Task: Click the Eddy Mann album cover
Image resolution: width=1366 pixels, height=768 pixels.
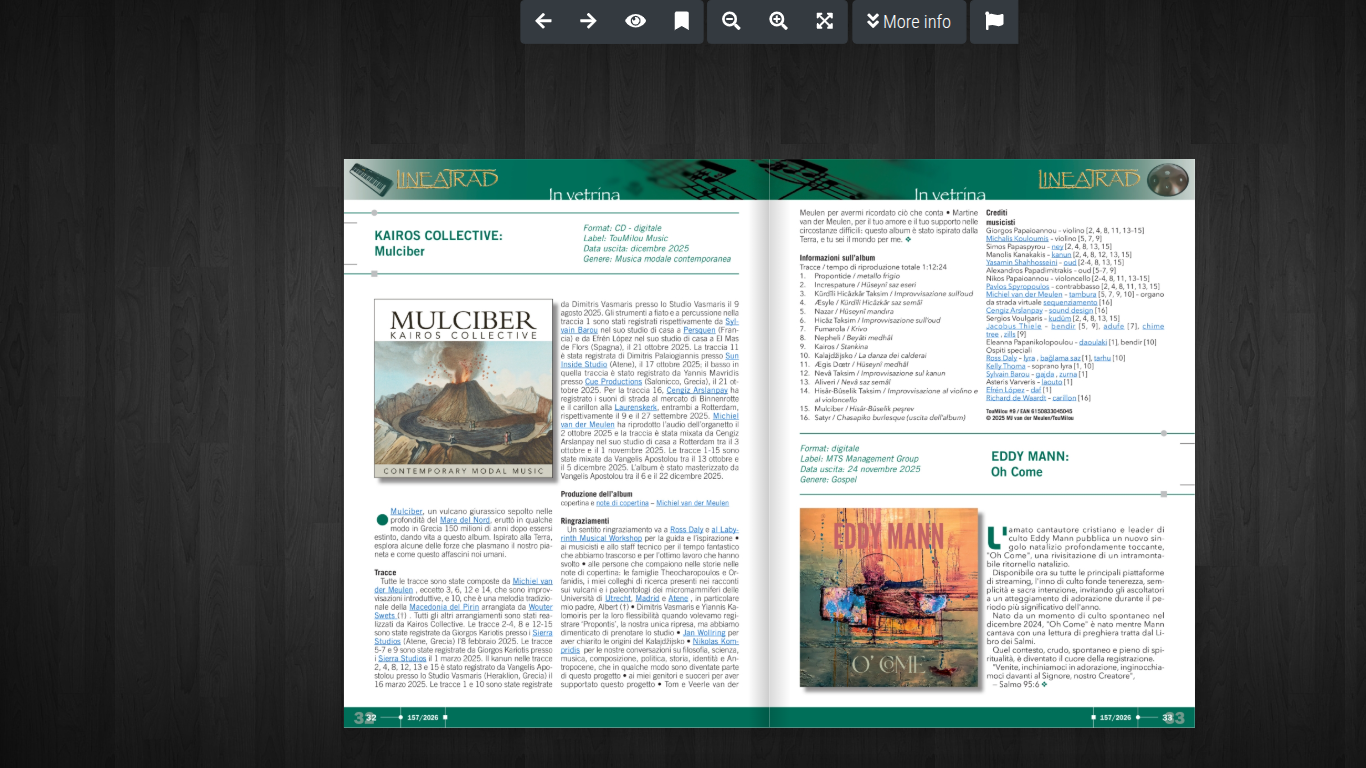Action: tap(888, 597)
